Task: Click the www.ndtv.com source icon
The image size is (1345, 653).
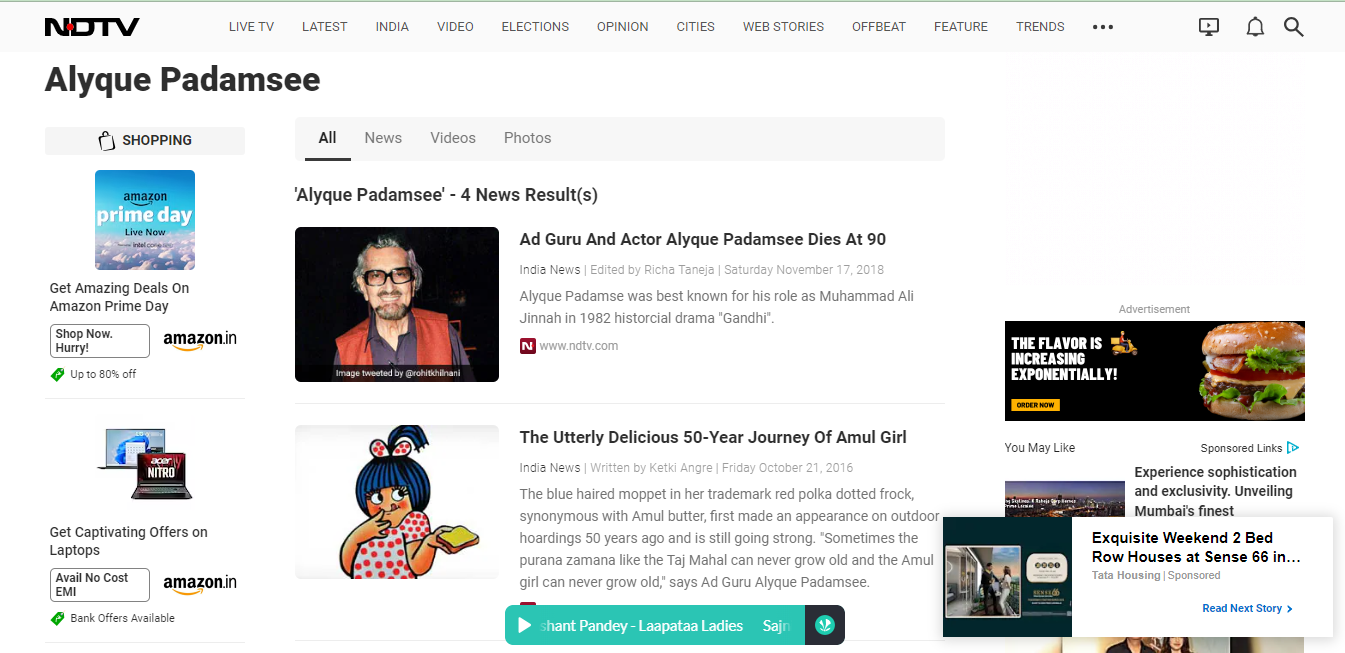Action: 527,346
